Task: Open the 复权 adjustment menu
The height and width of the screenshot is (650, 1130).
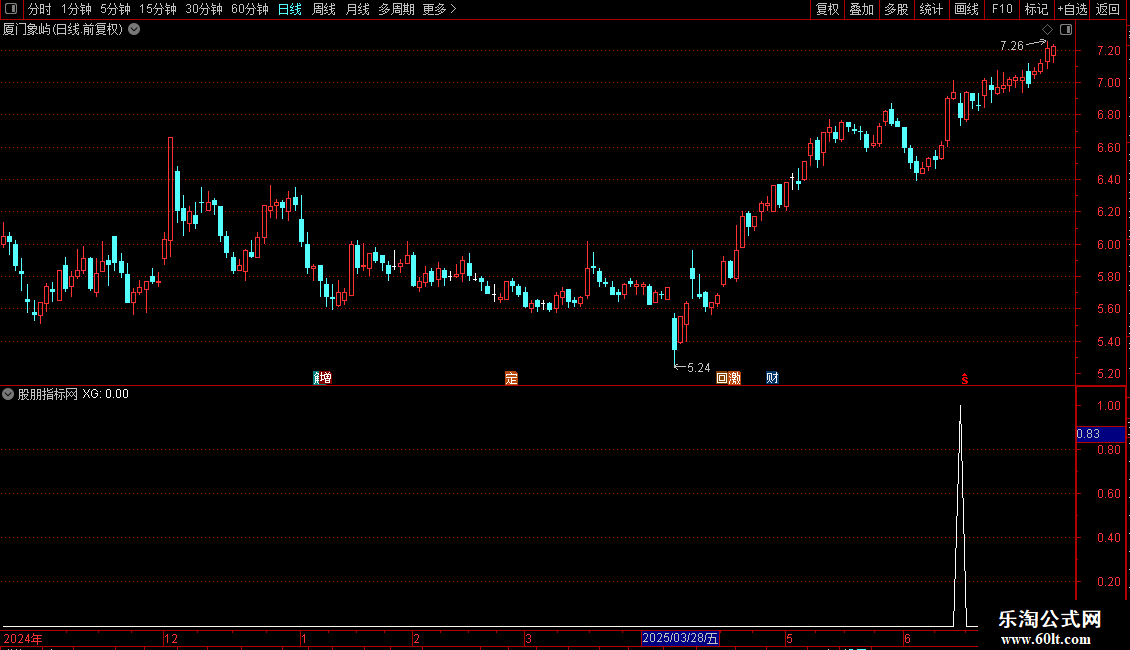Action: point(827,9)
